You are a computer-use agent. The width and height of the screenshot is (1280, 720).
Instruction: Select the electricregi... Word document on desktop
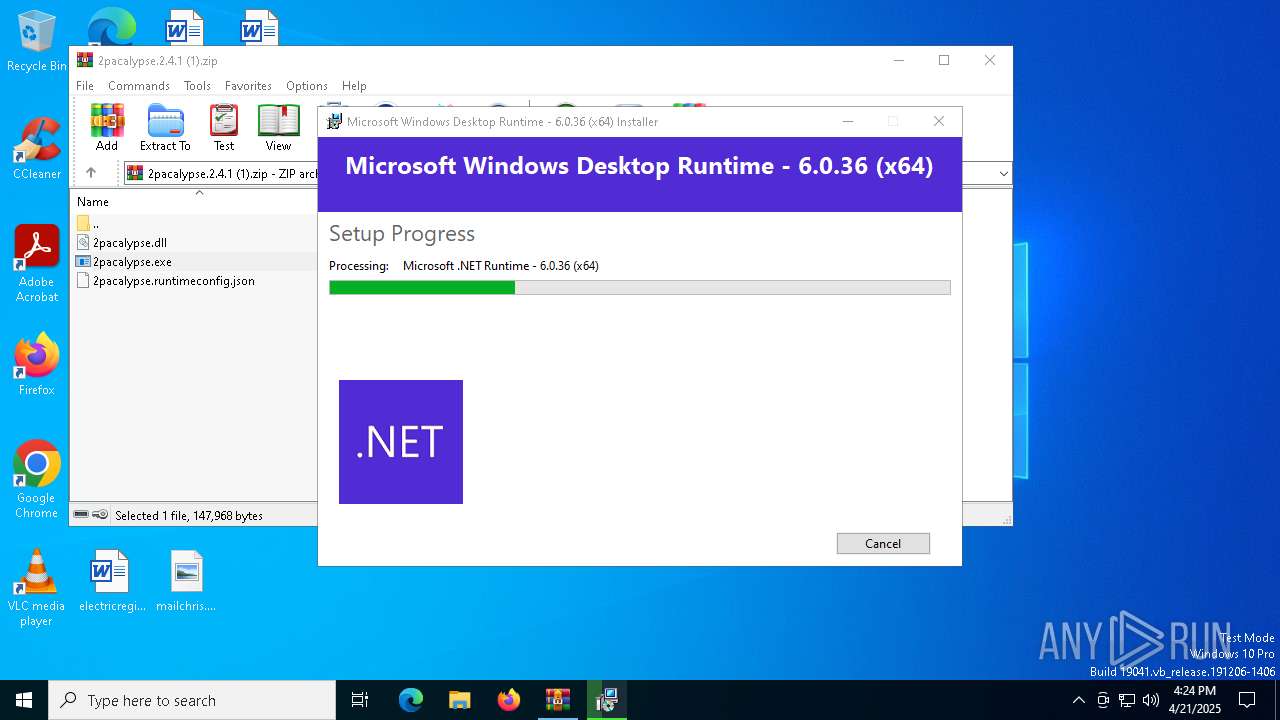point(111,580)
